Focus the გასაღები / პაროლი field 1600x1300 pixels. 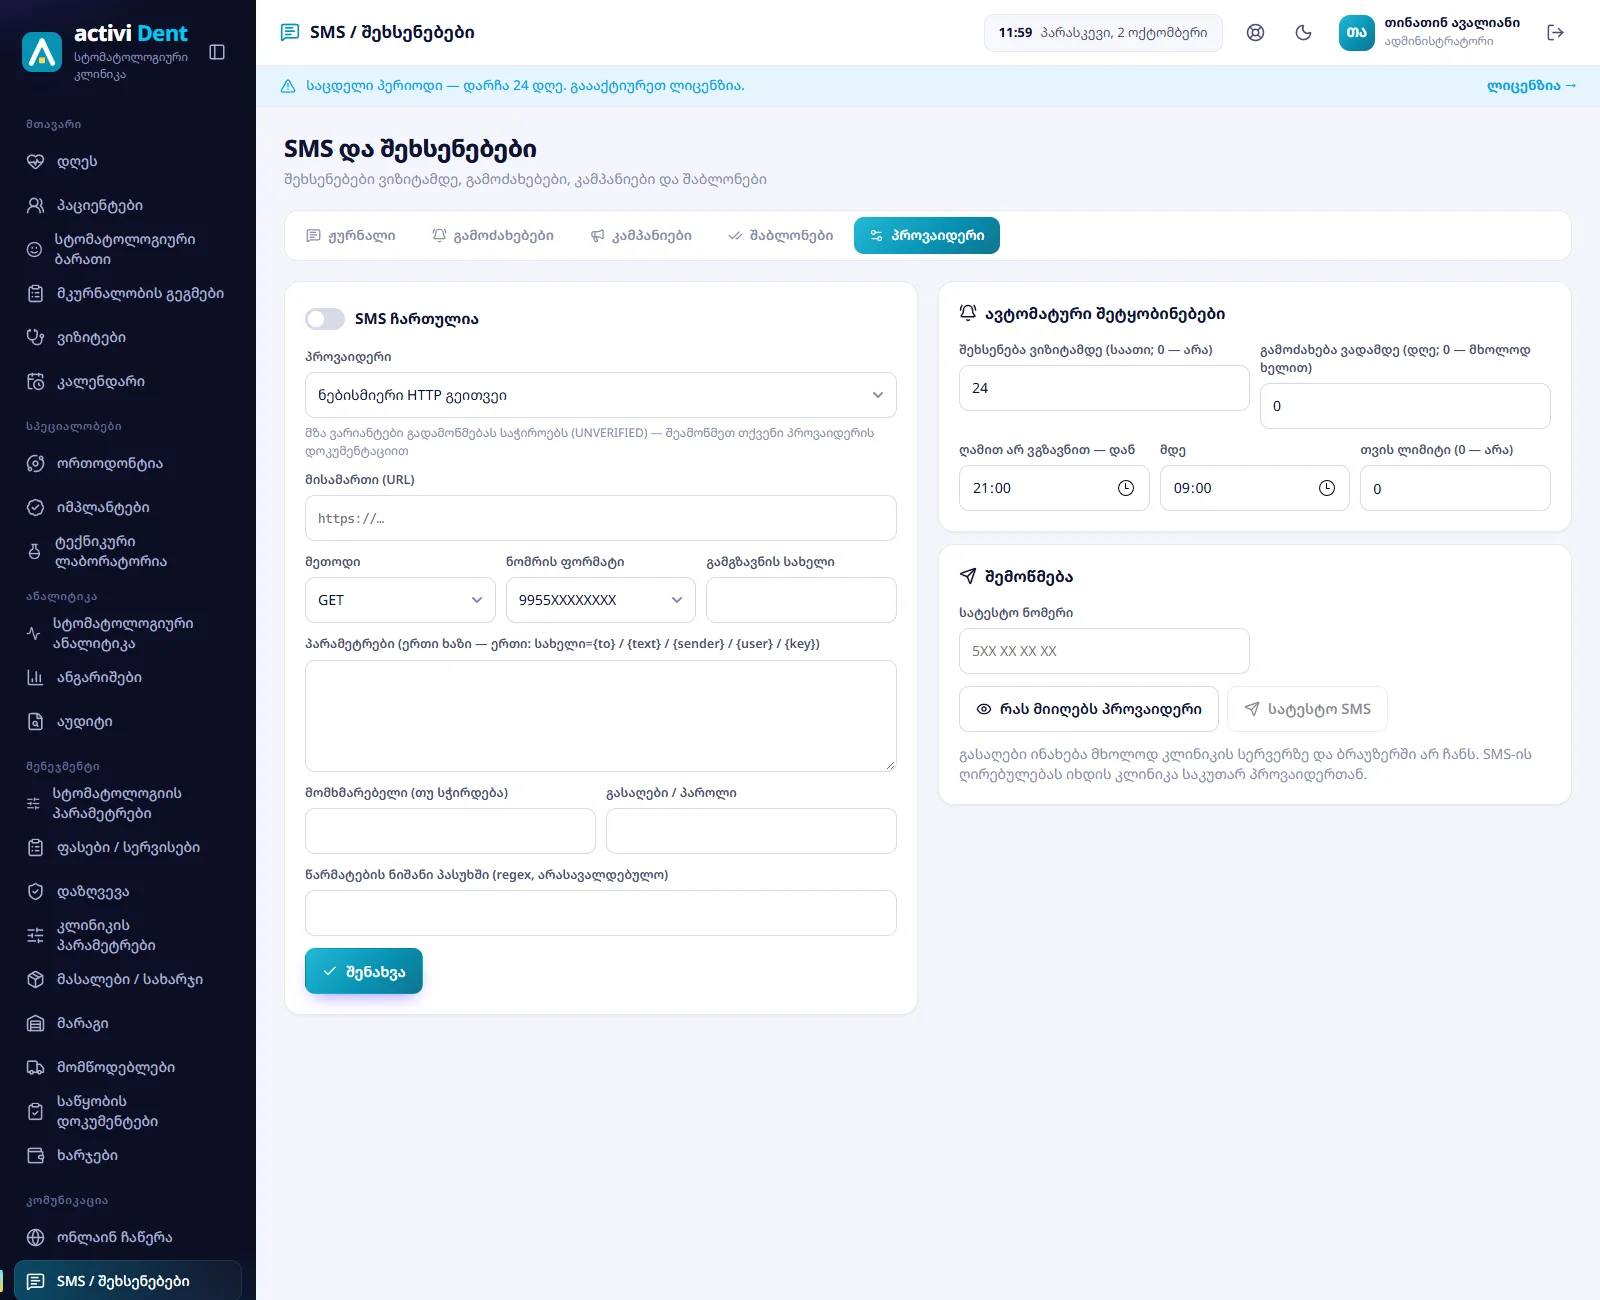752,831
